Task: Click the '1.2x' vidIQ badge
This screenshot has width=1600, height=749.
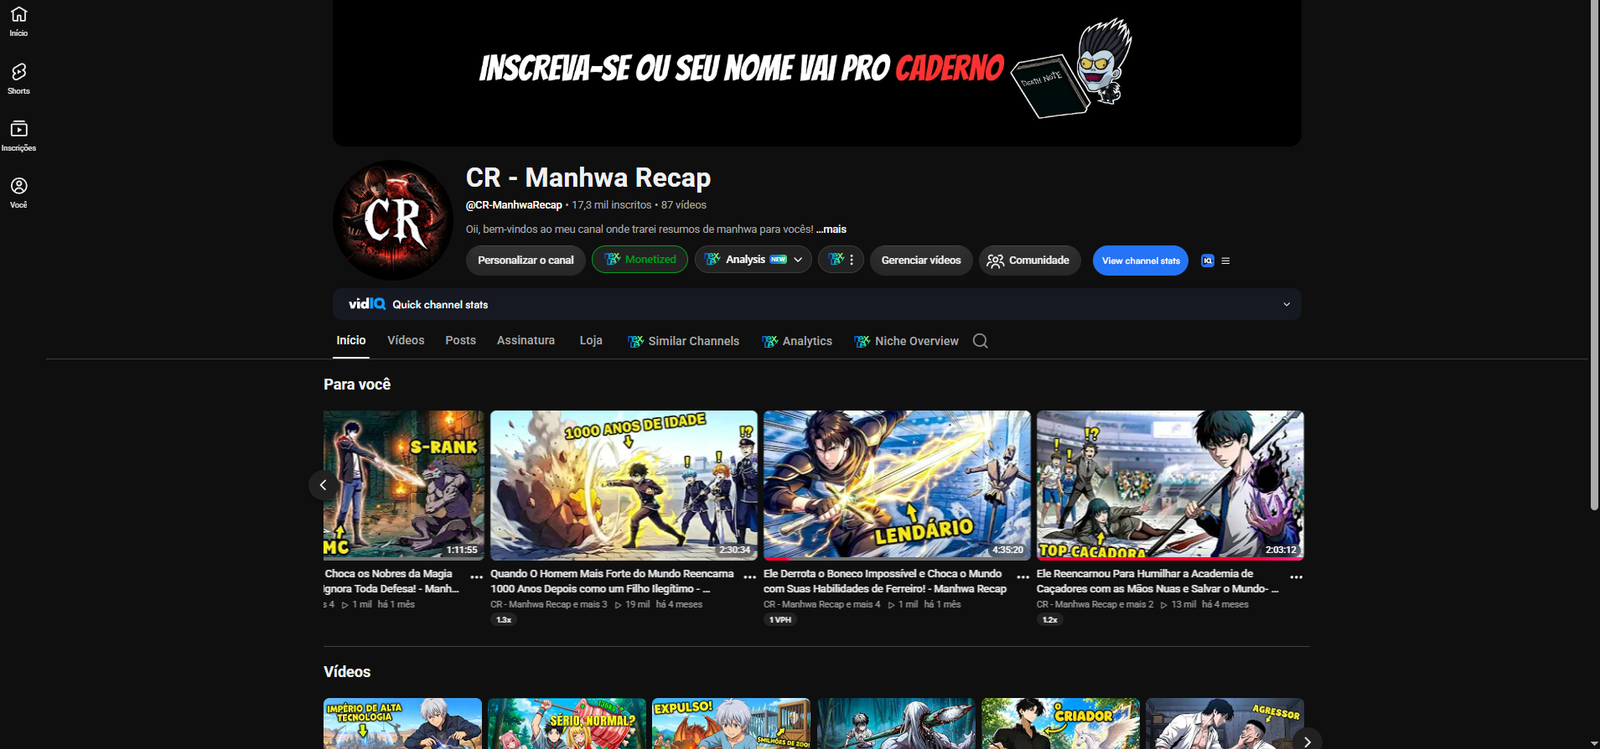Action: pos(1050,620)
